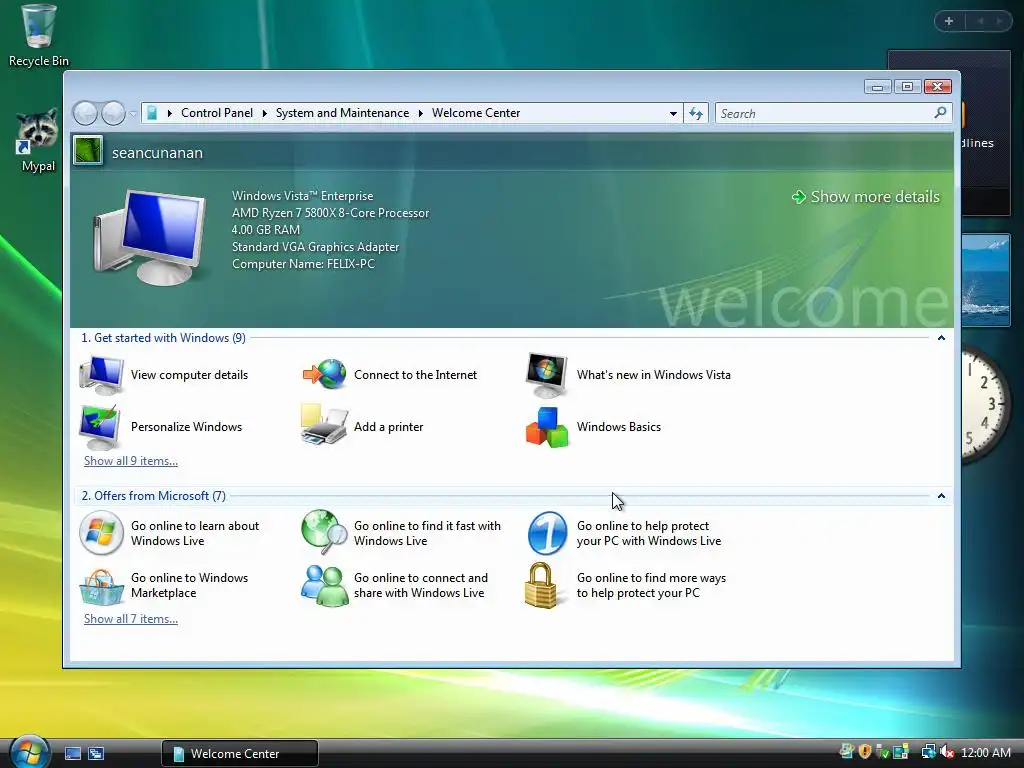Select the padlock icon for more protection
The width and height of the screenshot is (1024, 768).
[x=541, y=585]
